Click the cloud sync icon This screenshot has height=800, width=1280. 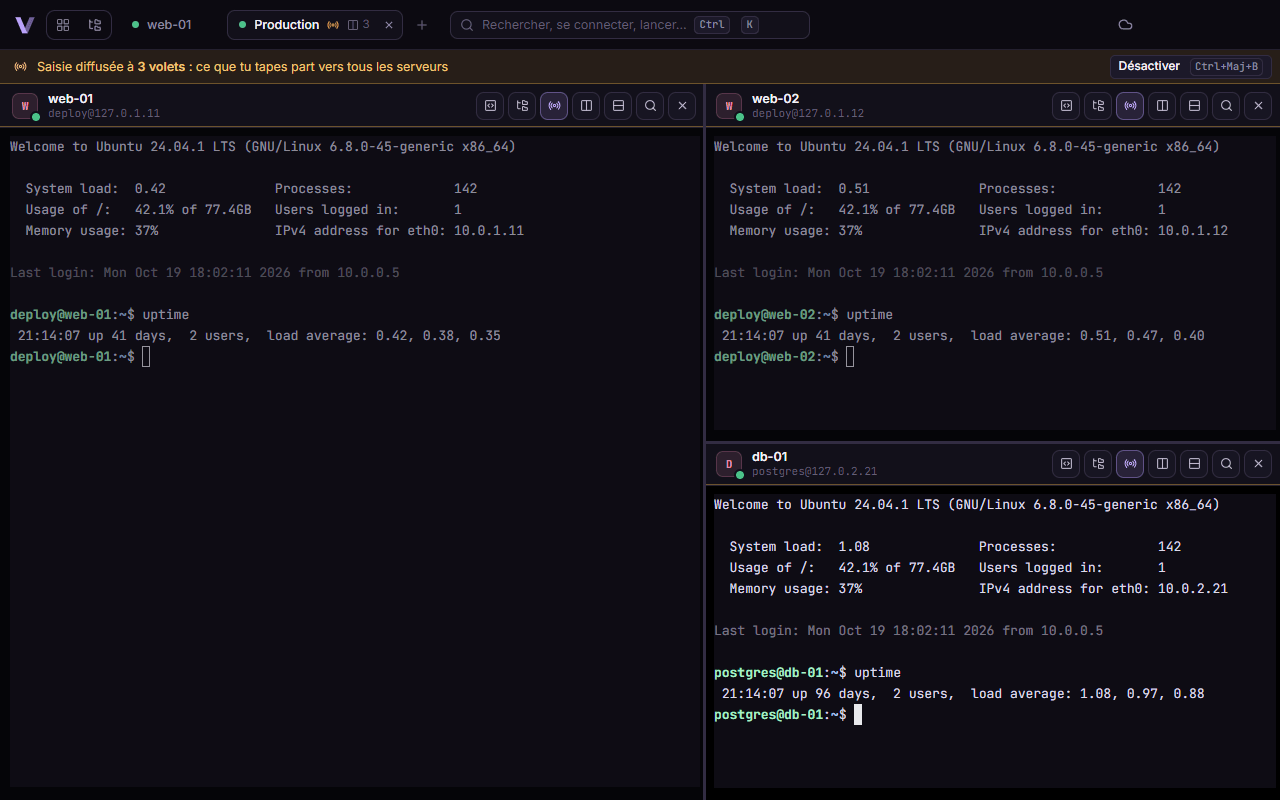[1125, 25]
